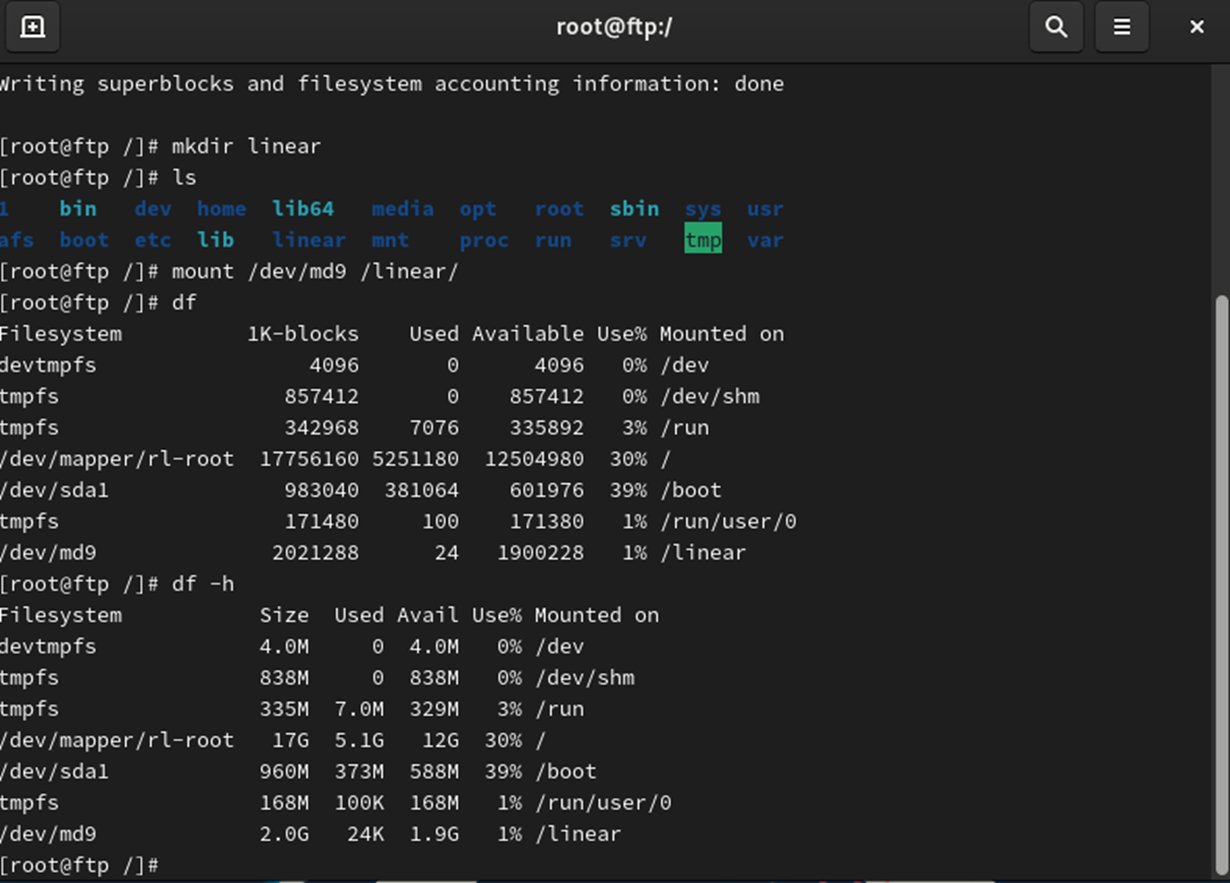The image size is (1230, 883).
Task: Click the Size column header
Action: point(284,615)
